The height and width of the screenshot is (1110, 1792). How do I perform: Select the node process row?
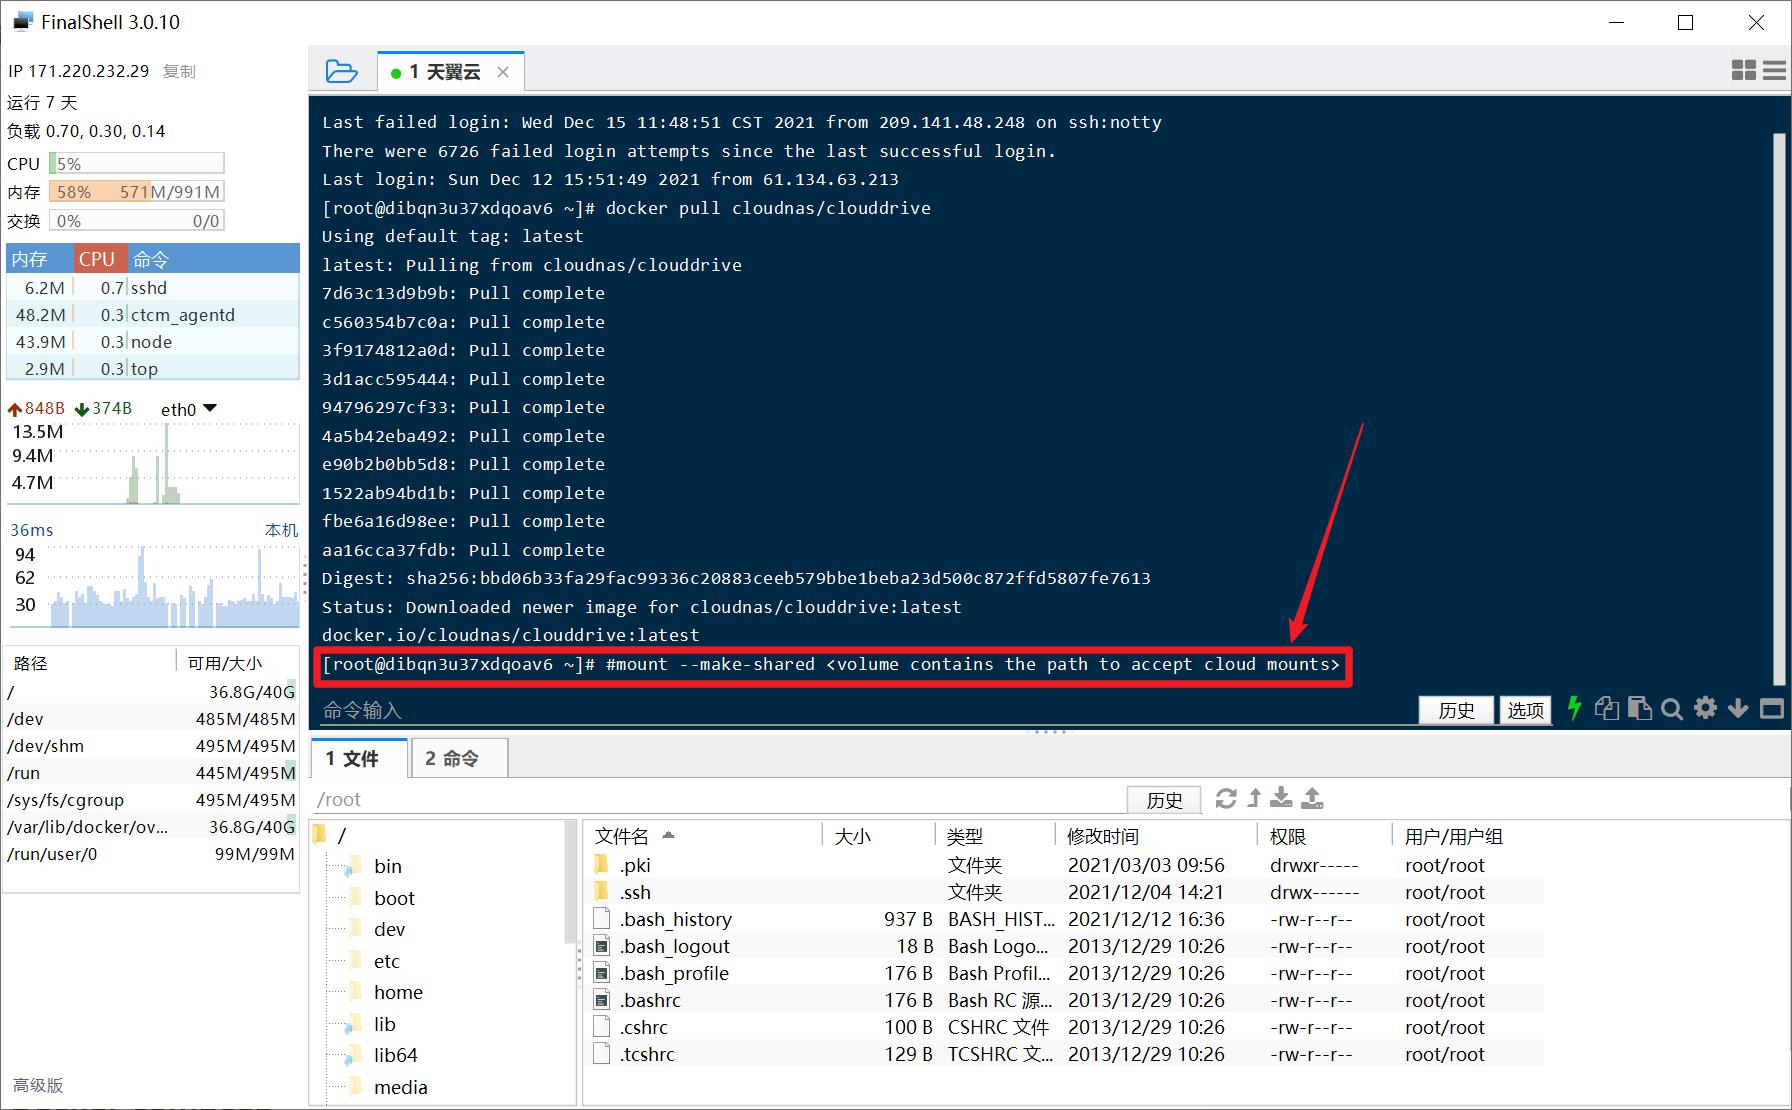(153, 342)
